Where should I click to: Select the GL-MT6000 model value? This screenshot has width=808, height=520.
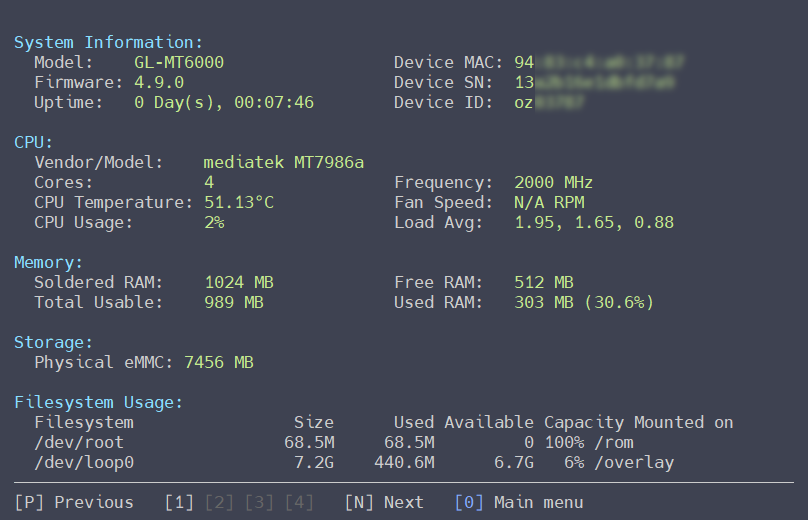click(x=179, y=62)
